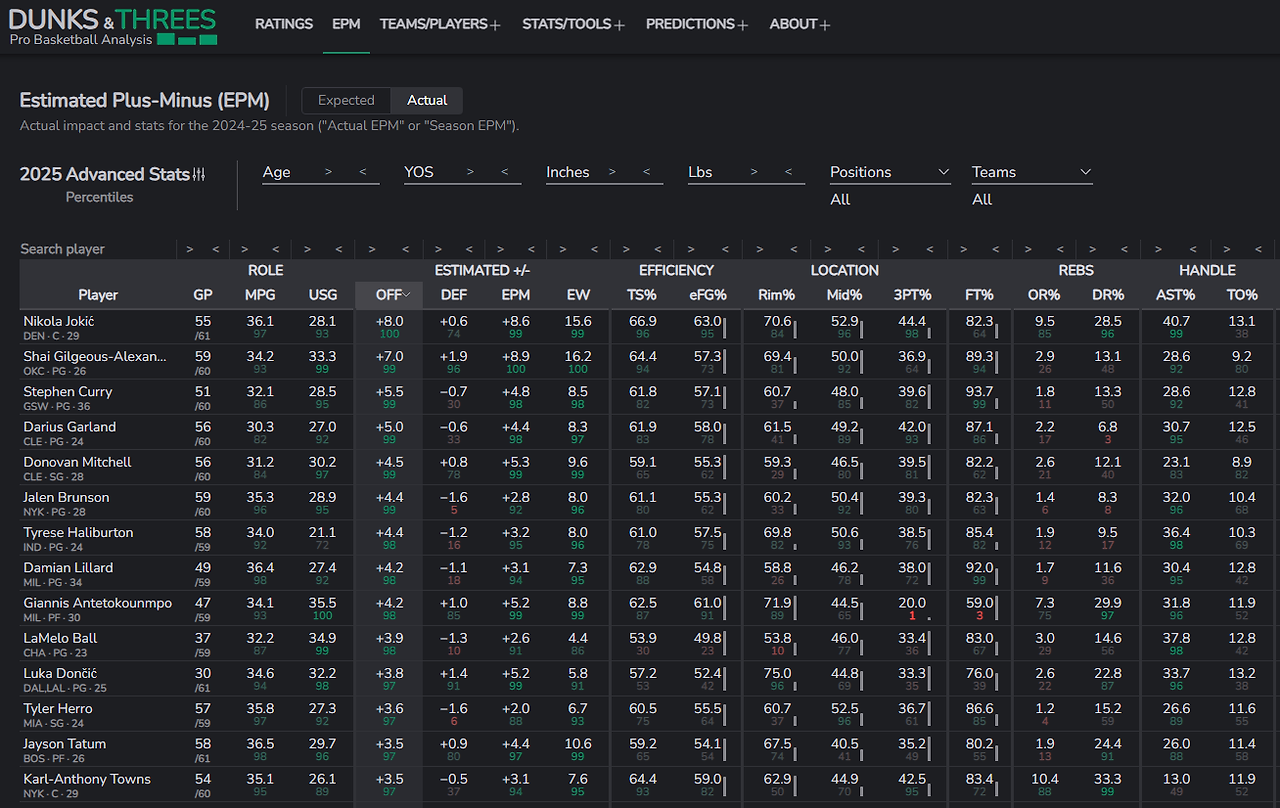Click the greater-than icon beside Lbs
This screenshot has width=1280, height=808.
(x=754, y=172)
